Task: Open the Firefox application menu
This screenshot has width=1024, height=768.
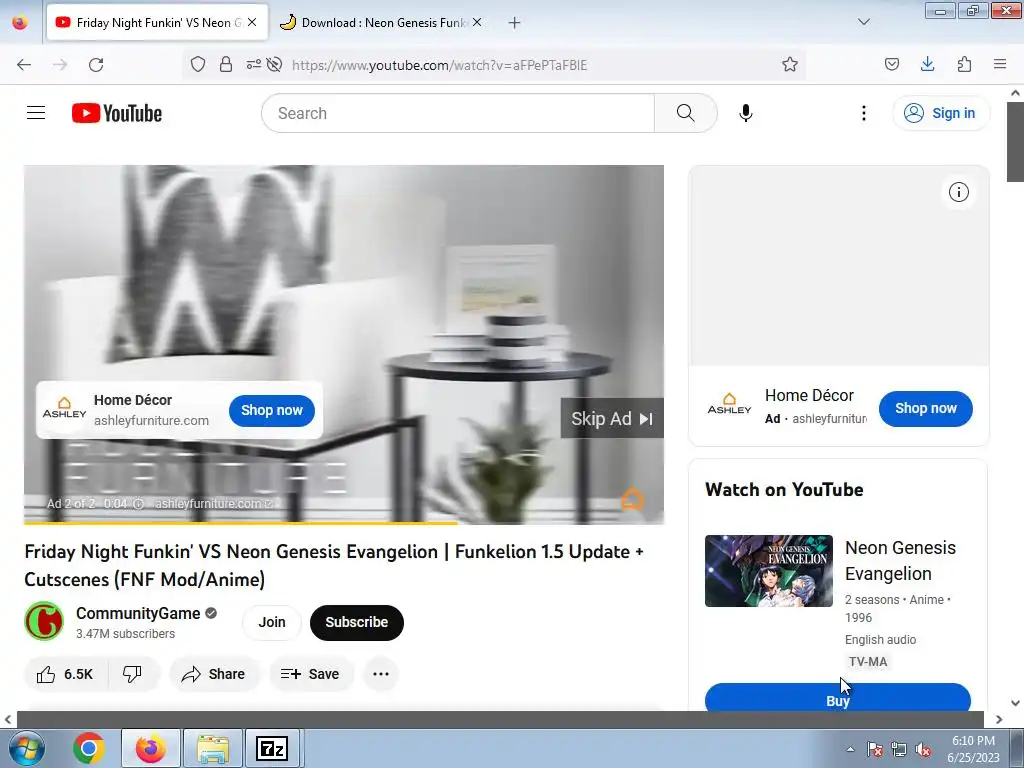Action: click(1000, 64)
